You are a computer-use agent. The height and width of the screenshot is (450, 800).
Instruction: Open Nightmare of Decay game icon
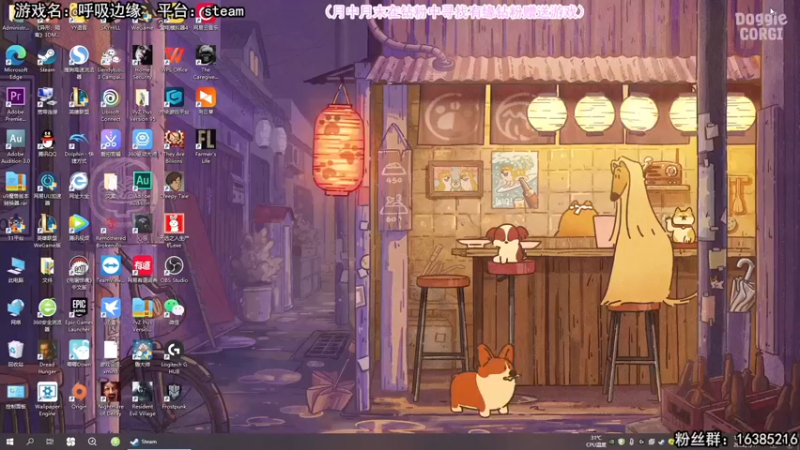click(110, 399)
